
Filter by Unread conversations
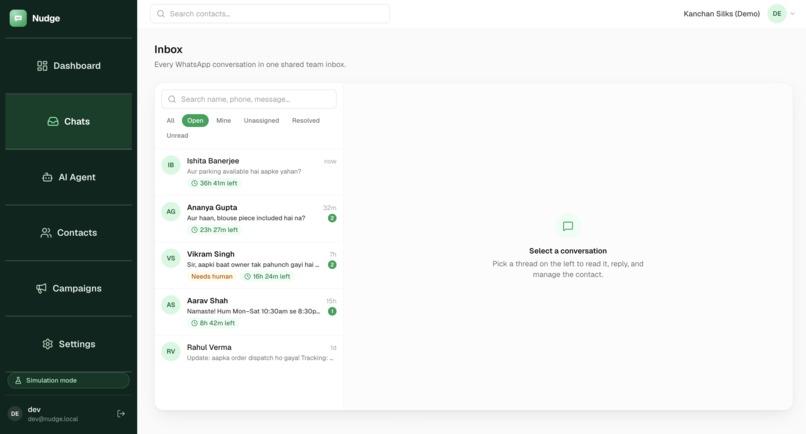pos(177,136)
